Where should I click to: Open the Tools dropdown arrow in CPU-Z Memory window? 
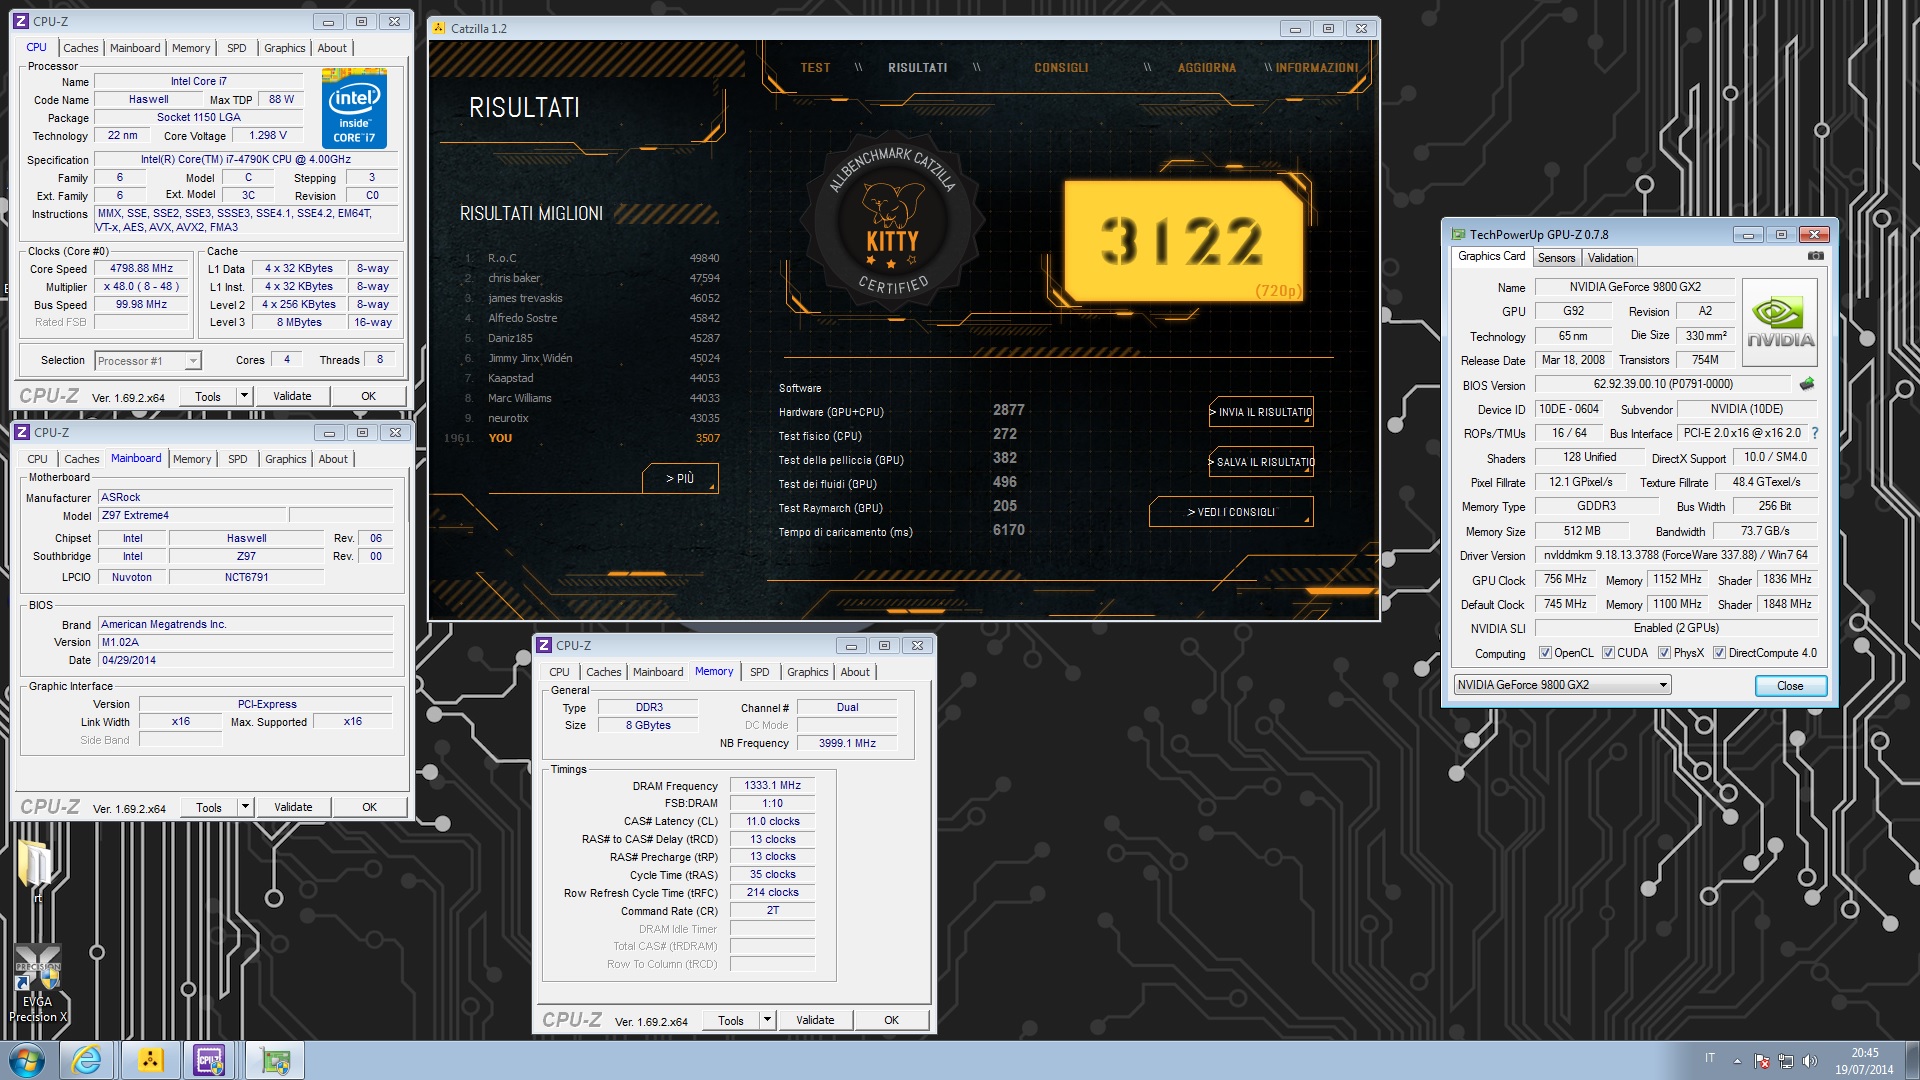[767, 1020]
